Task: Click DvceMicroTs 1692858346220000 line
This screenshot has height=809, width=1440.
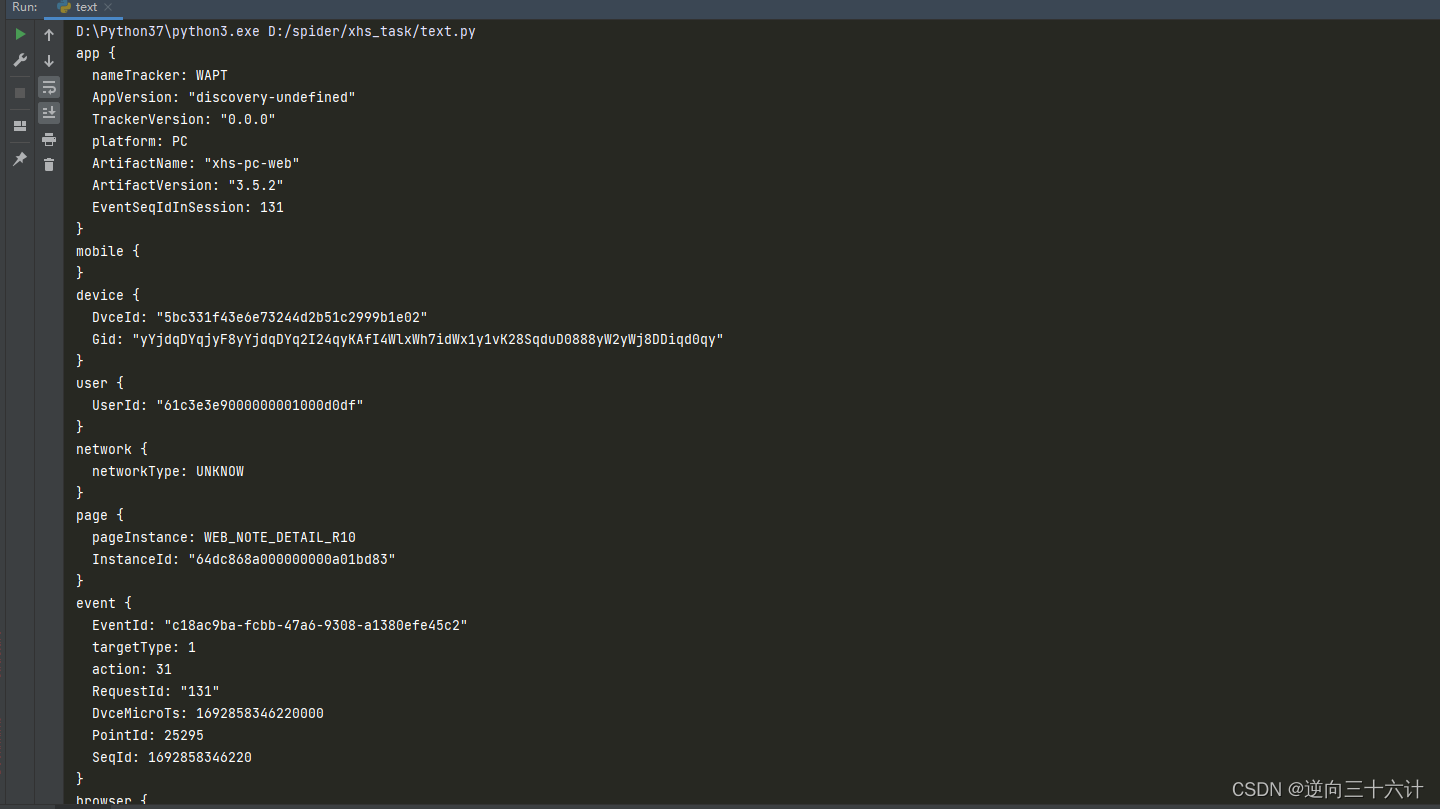Action: point(208,713)
